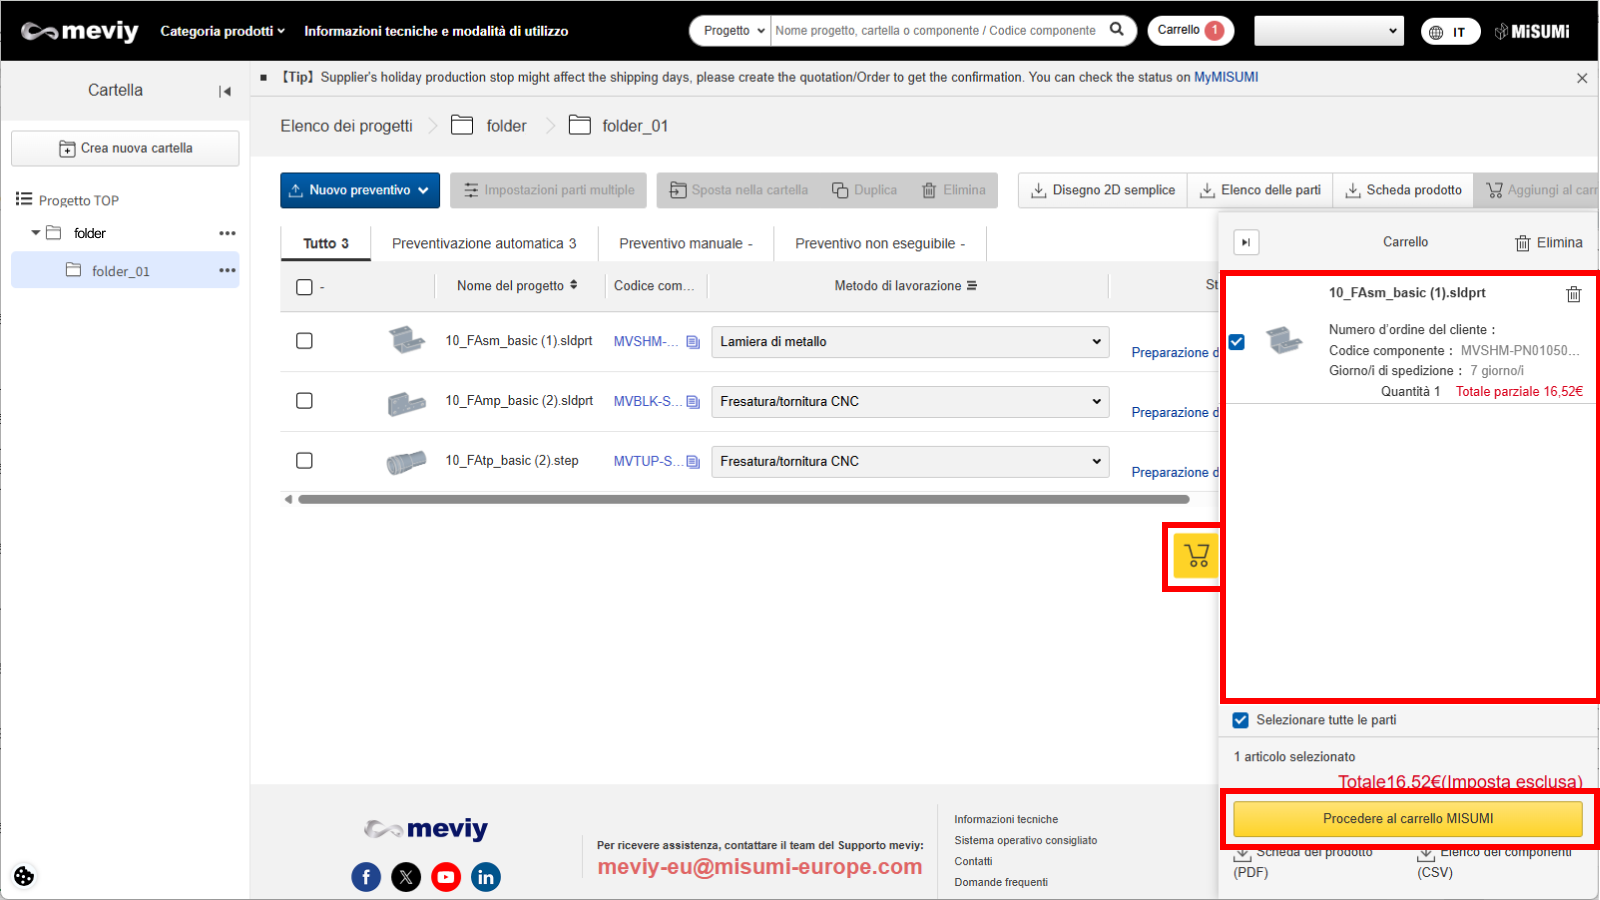Uncheck the 10_FAsm_basic cart item checkbox
This screenshot has width=1600, height=900.
tap(1237, 342)
